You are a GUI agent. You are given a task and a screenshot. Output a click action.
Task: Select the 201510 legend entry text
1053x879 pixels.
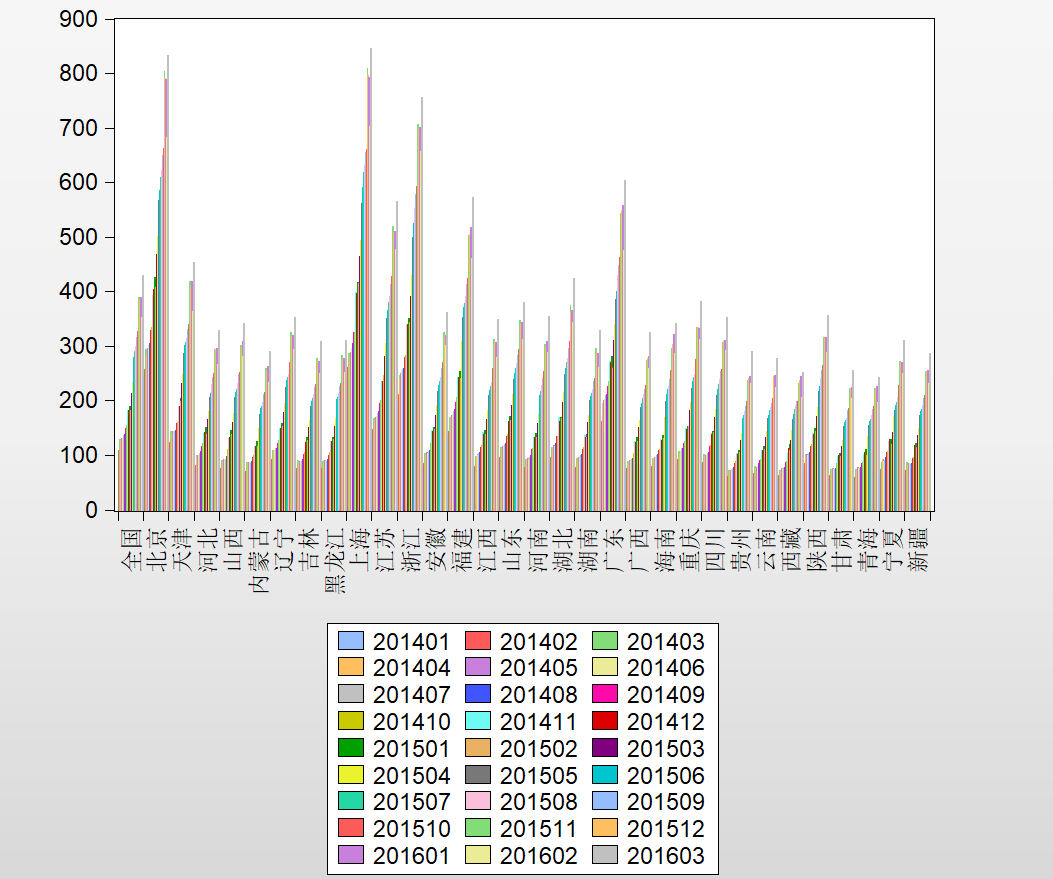pyautogui.click(x=411, y=829)
